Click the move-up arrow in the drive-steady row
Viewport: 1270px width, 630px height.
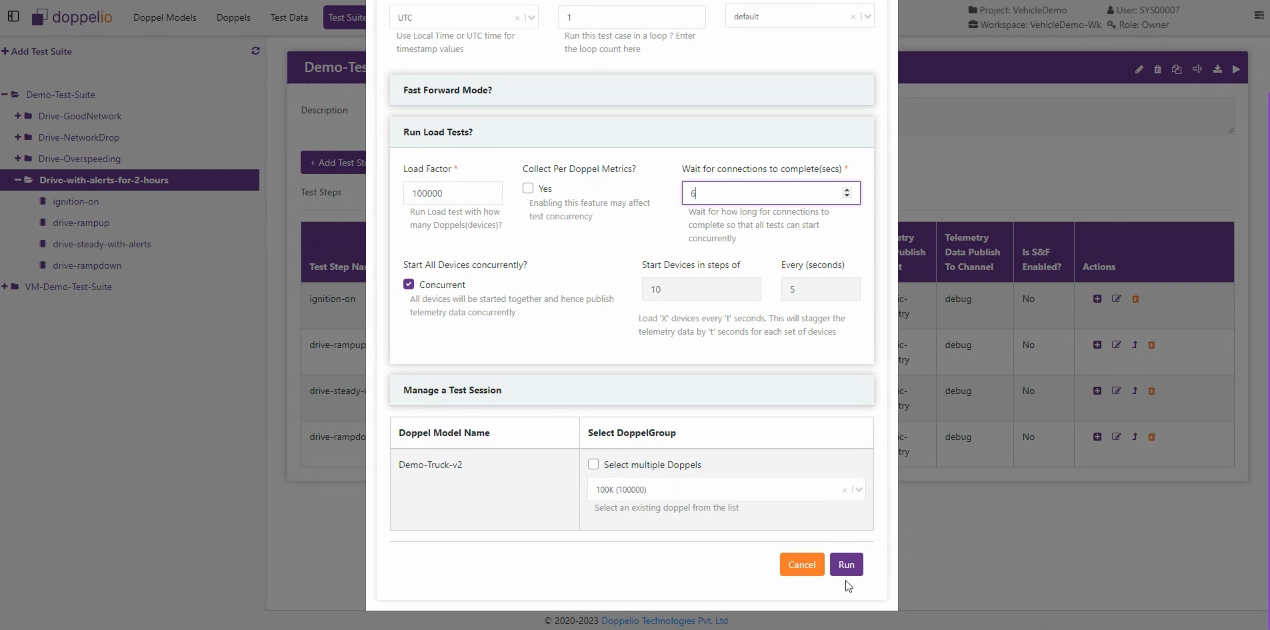(1135, 391)
